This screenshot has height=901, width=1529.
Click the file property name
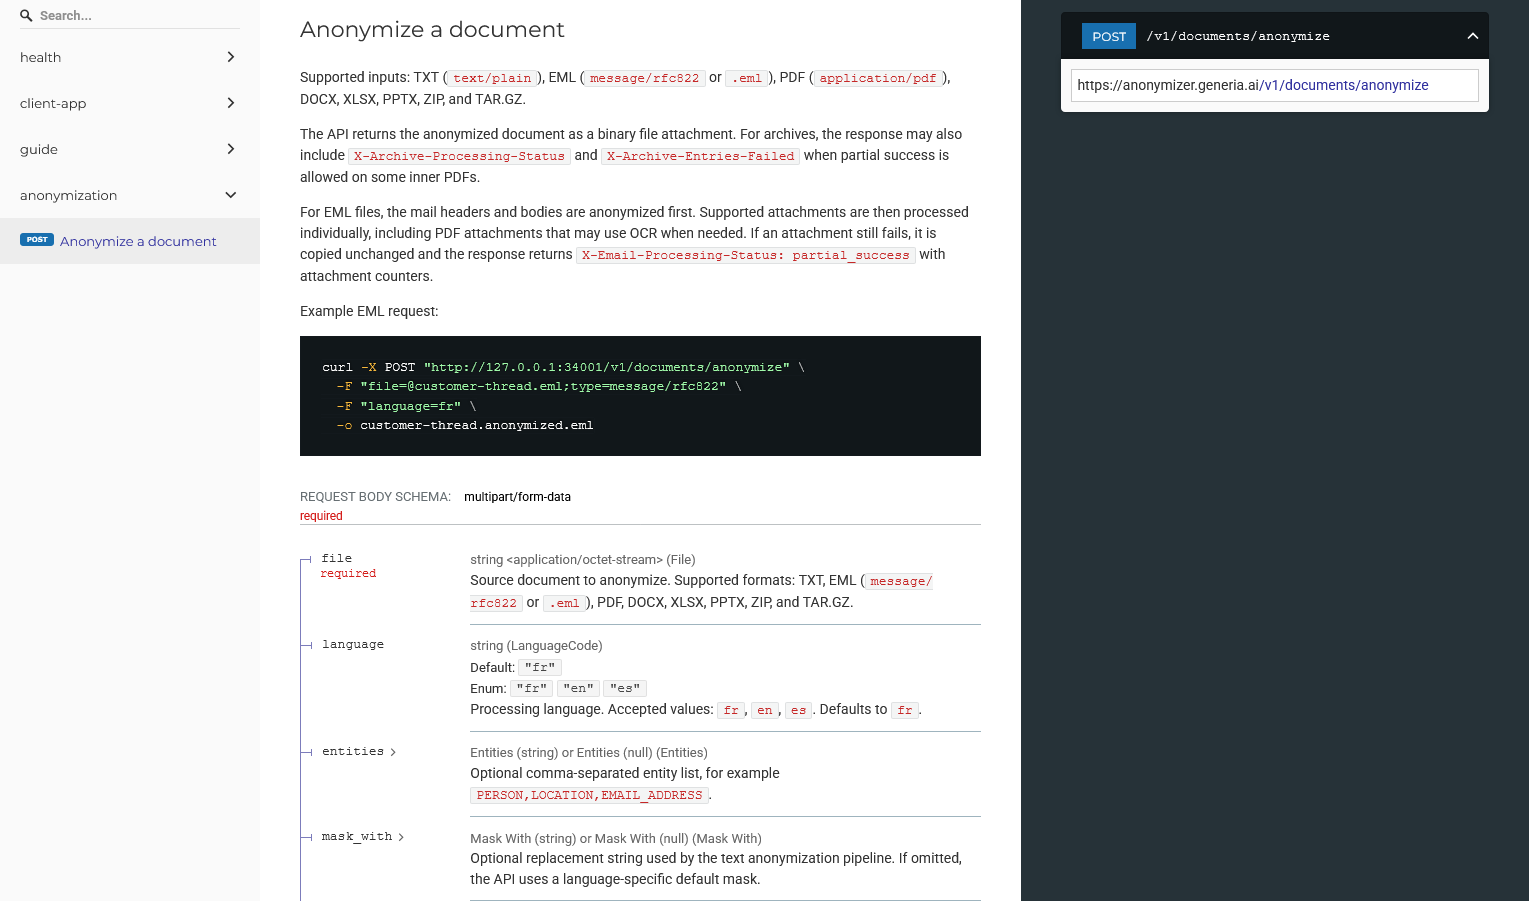337,558
